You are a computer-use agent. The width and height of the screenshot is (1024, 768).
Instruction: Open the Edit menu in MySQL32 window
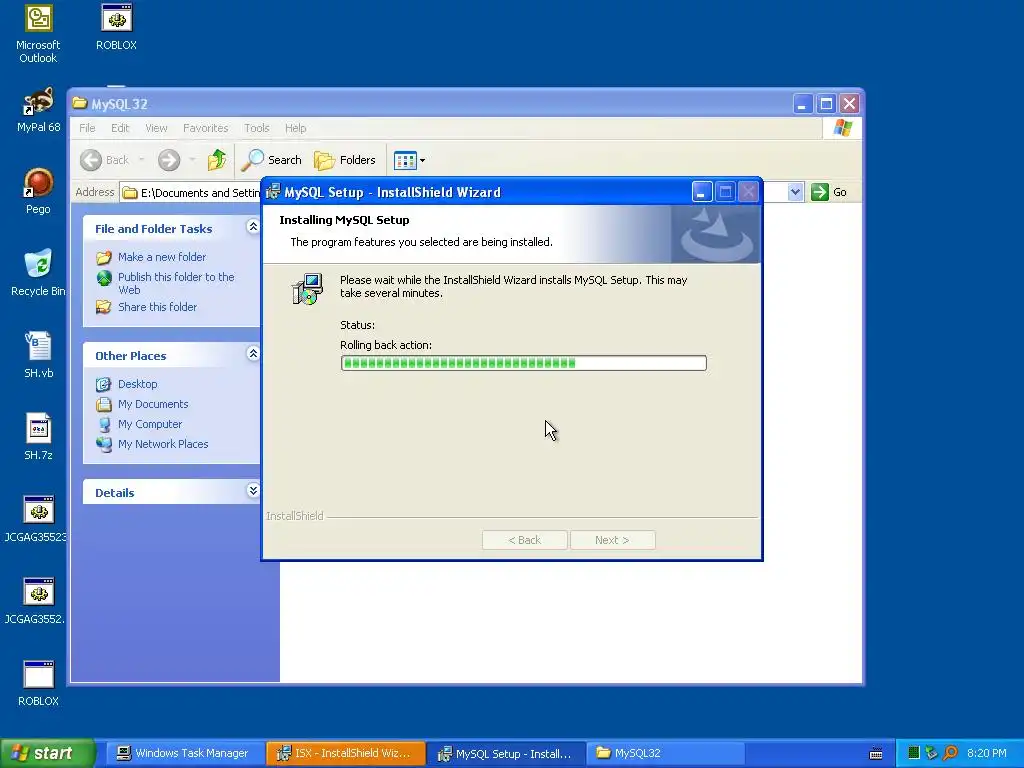(120, 128)
